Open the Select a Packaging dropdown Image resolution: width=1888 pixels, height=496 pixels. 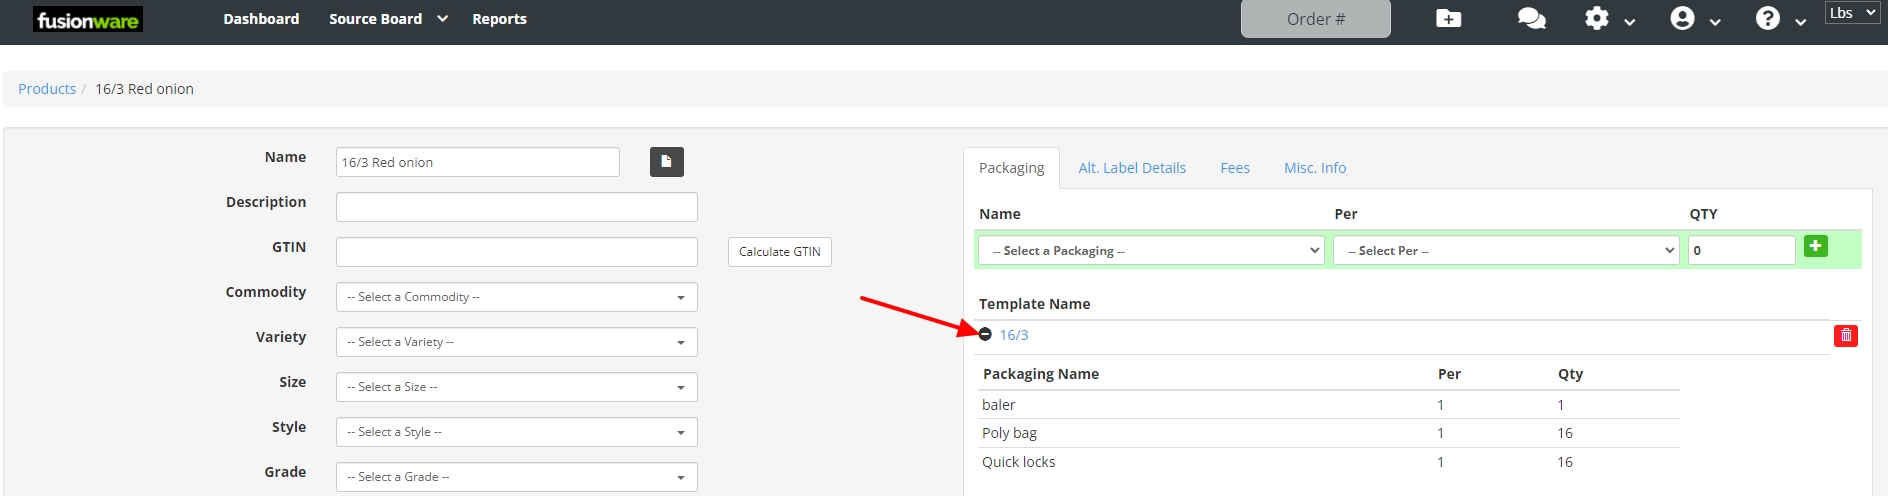point(1150,251)
